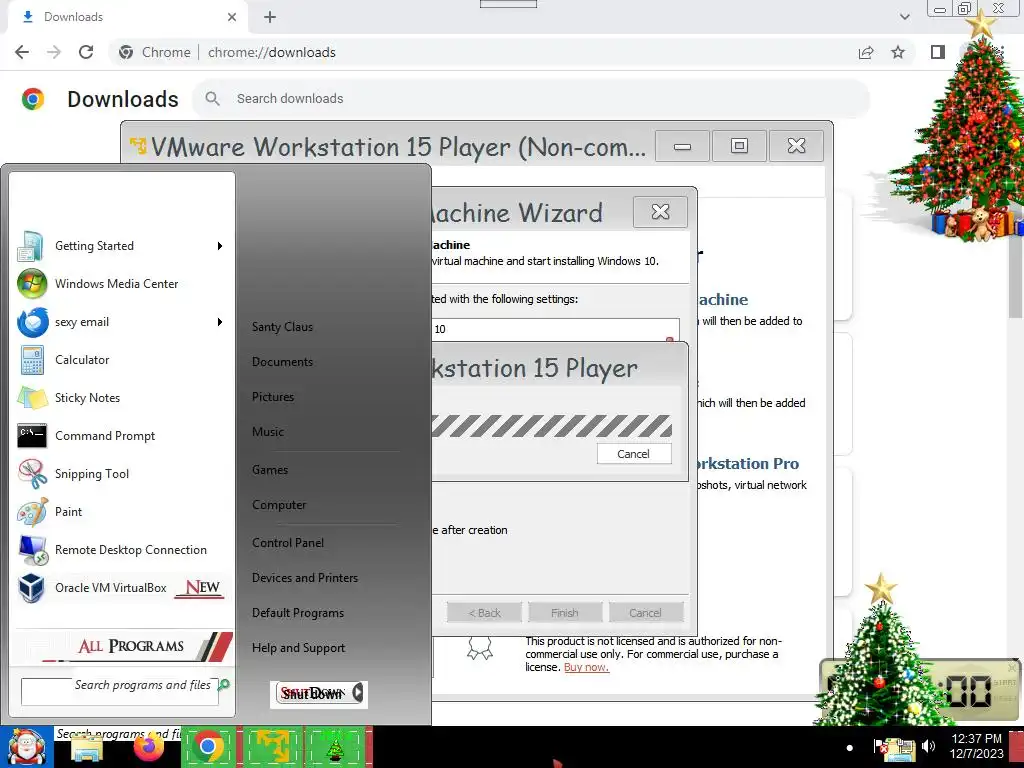Open Documents from start menu
Image resolution: width=1024 pixels, height=768 pixels.
tap(282, 362)
